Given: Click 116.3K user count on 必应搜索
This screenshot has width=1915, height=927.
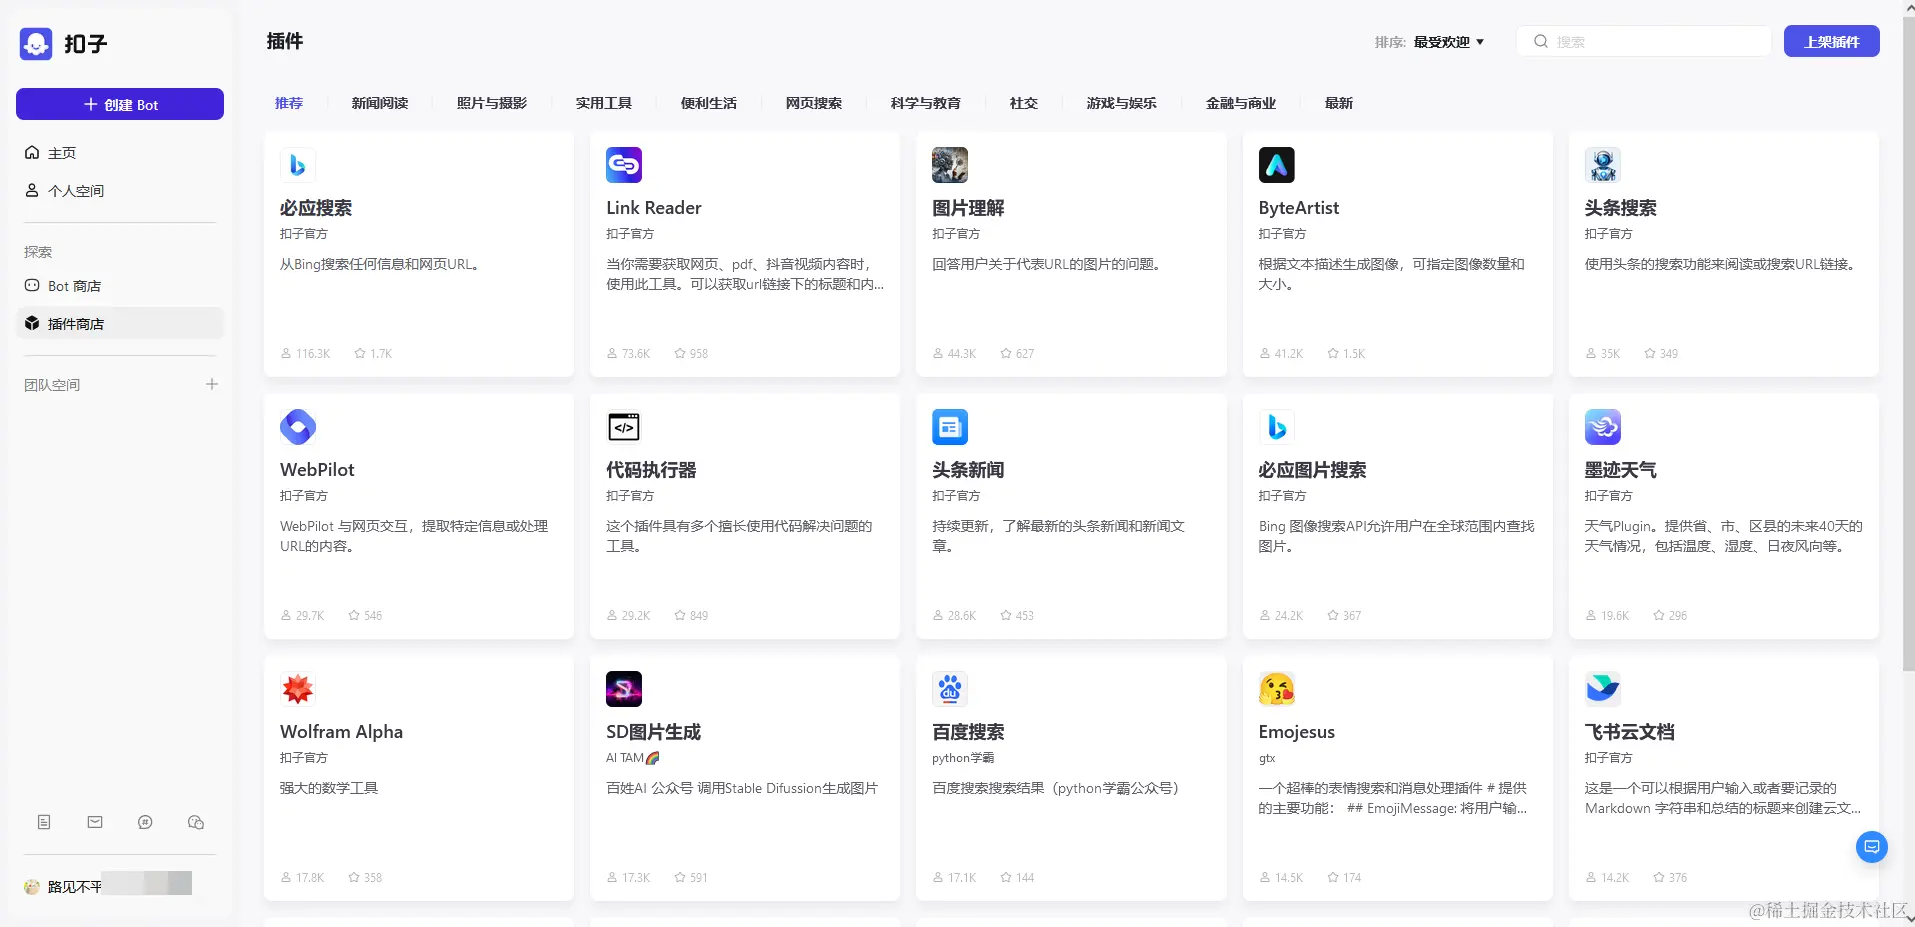Looking at the screenshot, I should tap(306, 354).
